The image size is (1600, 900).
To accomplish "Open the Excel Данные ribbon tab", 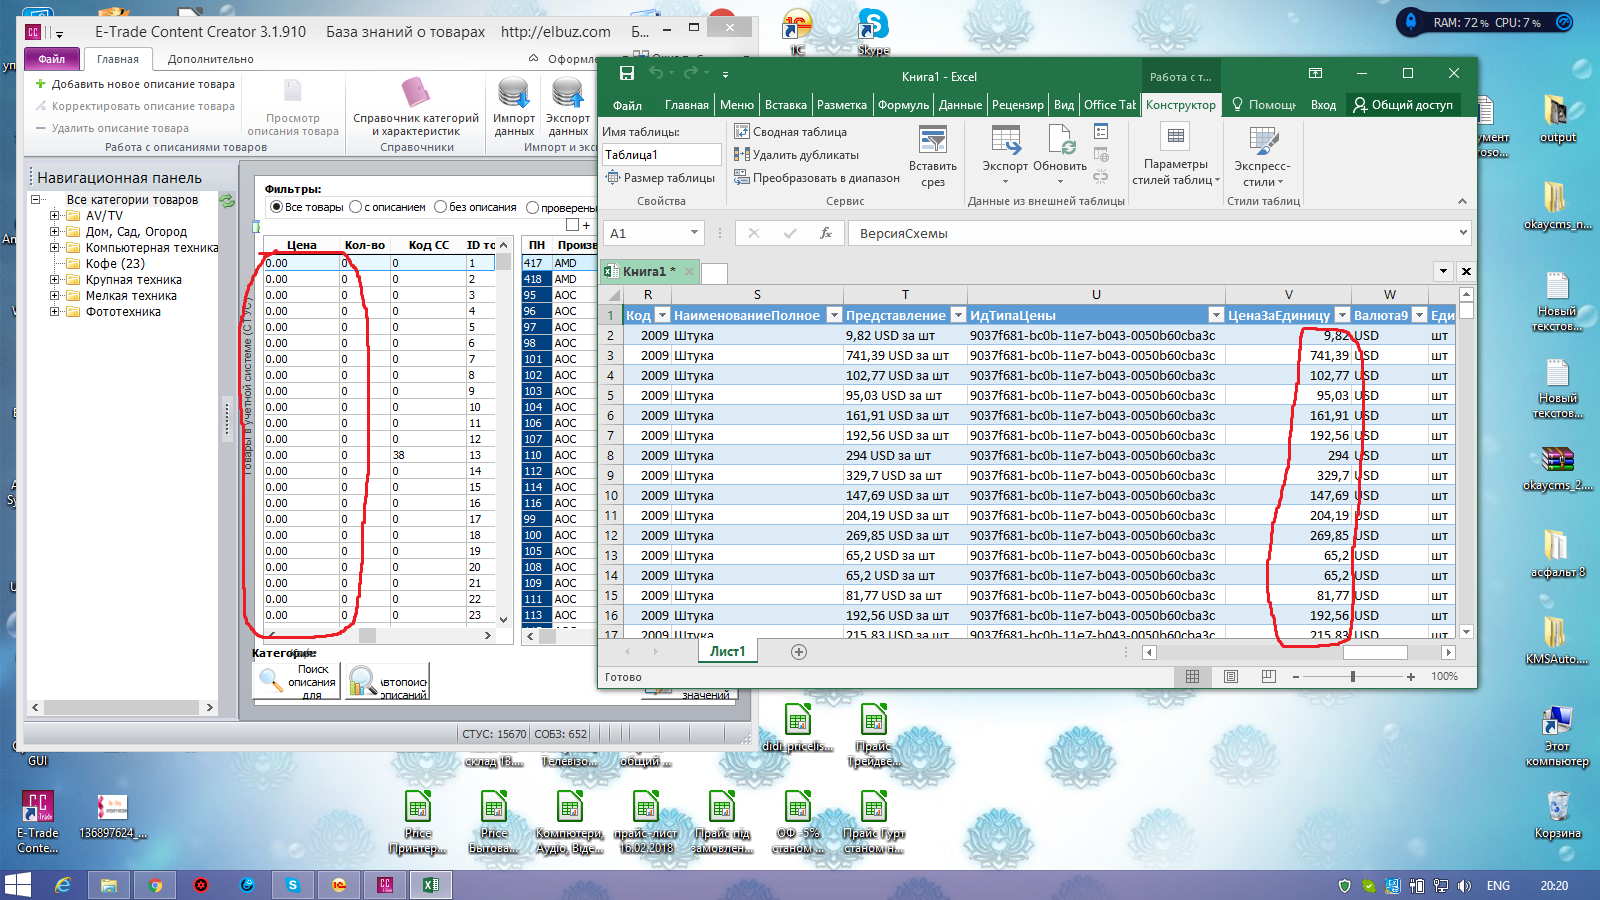I will (x=960, y=105).
